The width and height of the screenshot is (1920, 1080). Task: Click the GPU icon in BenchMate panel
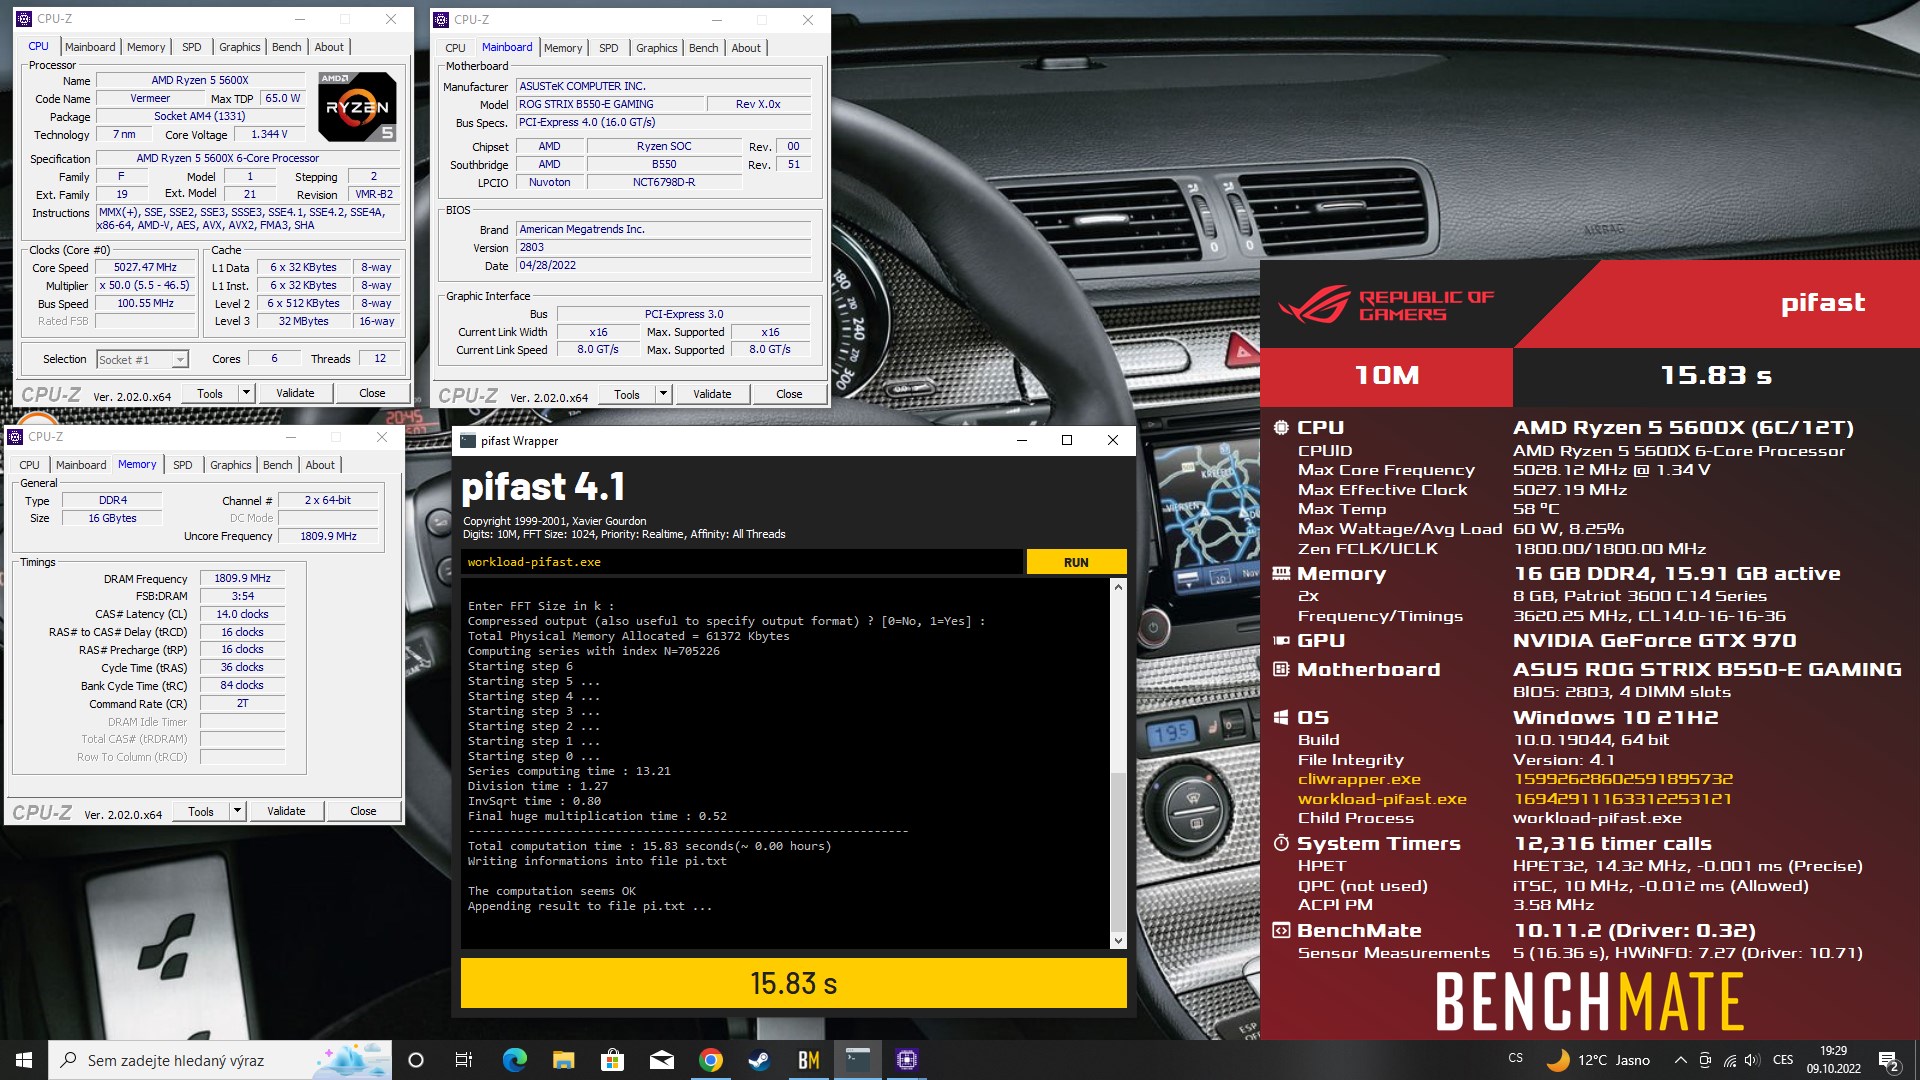(x=1280, y=641)
